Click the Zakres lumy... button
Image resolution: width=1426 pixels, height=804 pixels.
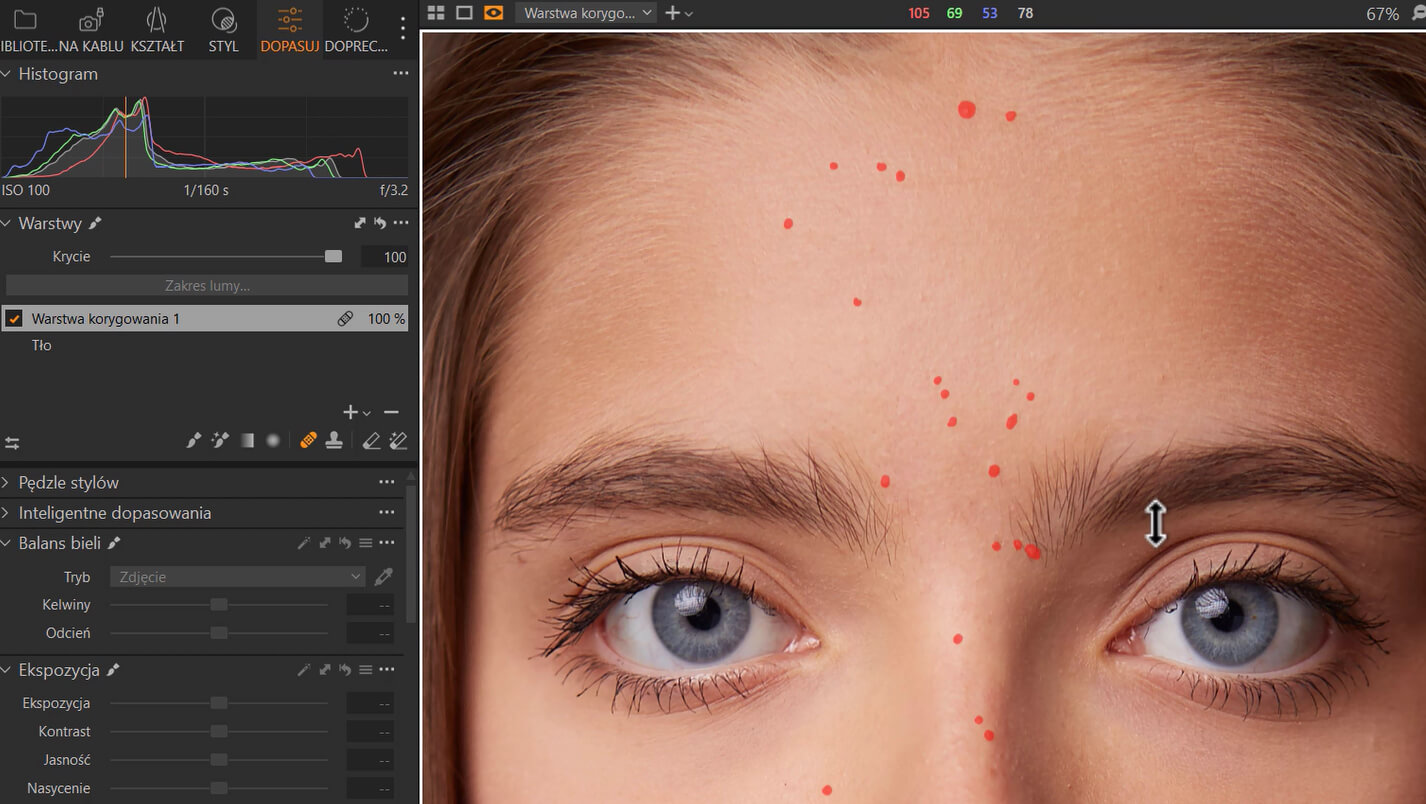coord(207,286)
